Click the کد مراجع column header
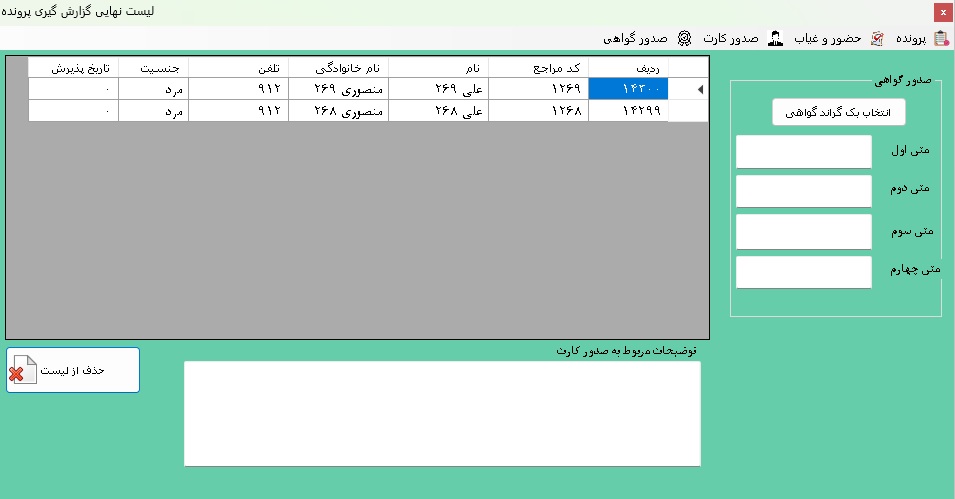This screenshot has width=955, height=499. click(x=538, y=67)
